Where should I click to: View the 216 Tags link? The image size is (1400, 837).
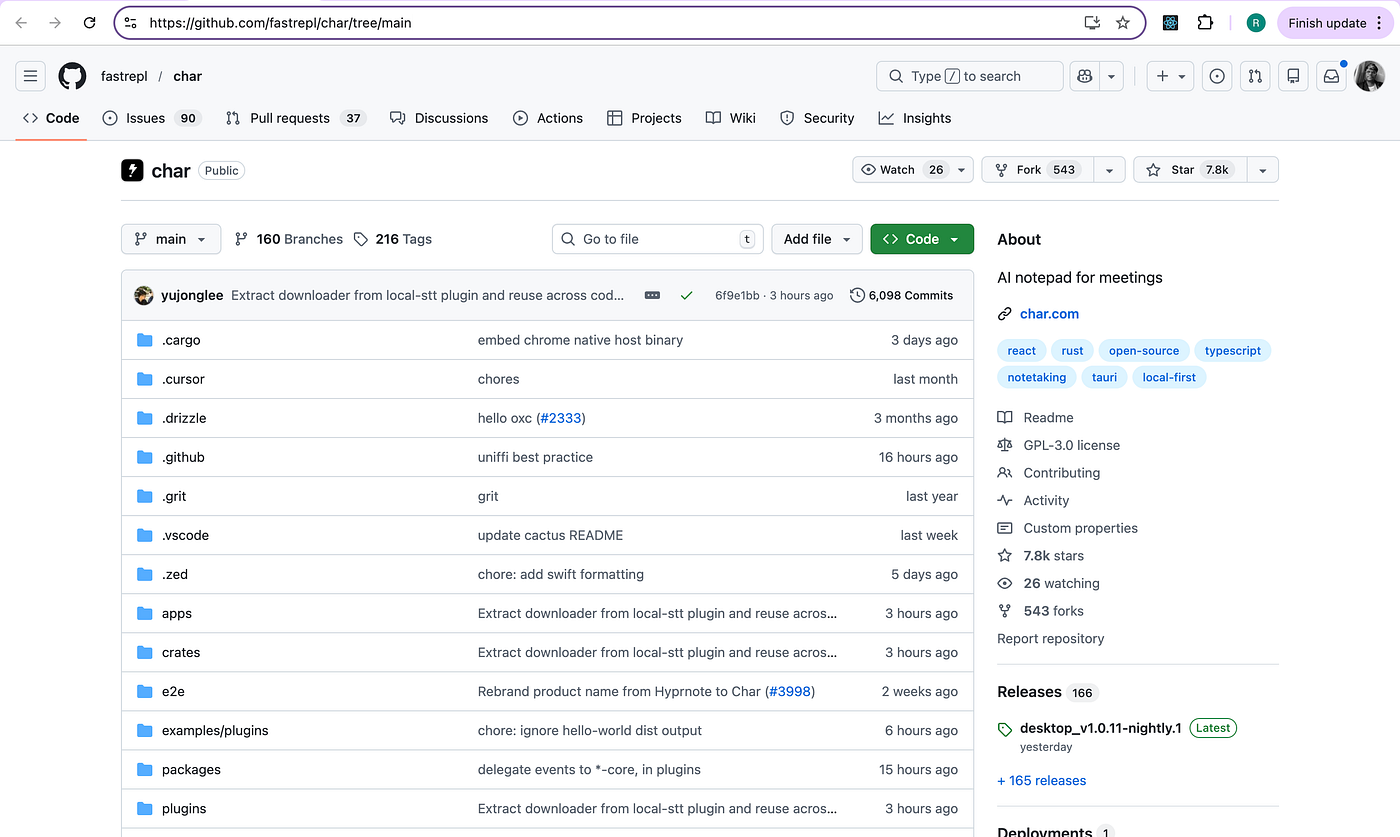point(394,239)
